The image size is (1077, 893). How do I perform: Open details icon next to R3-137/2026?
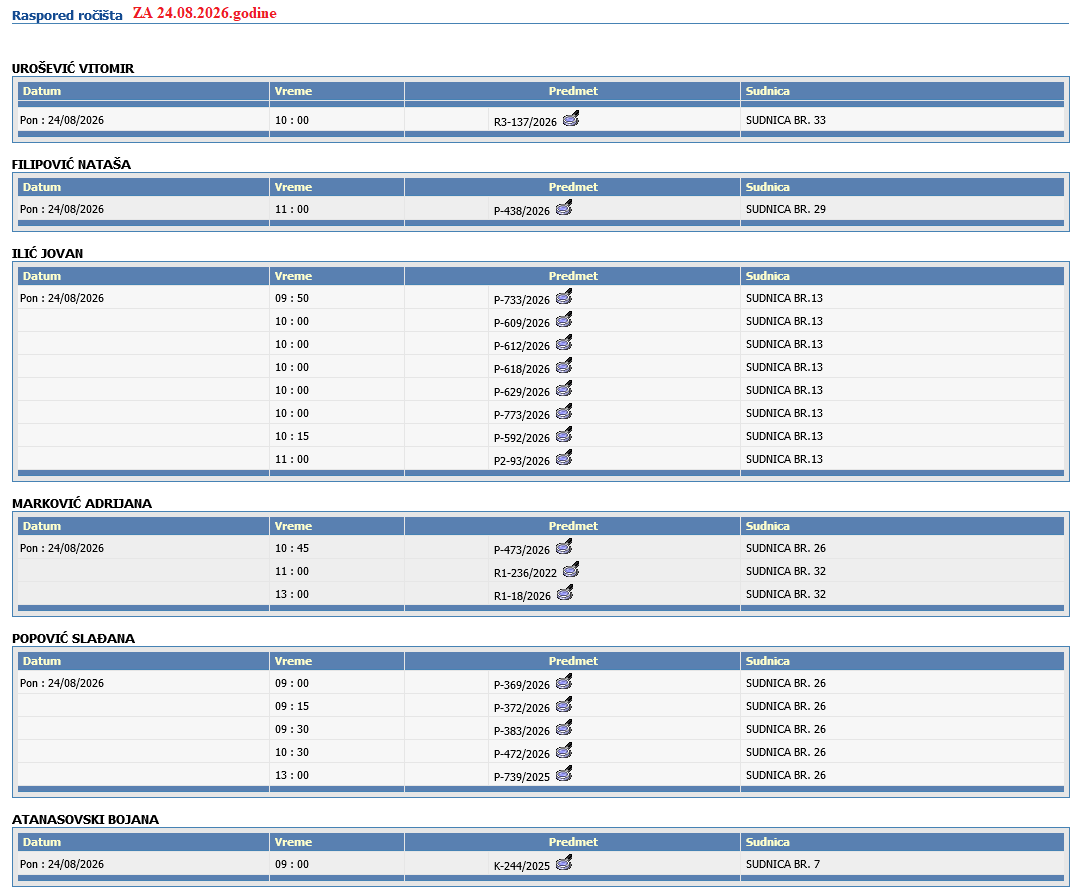[x=571, y=120]
